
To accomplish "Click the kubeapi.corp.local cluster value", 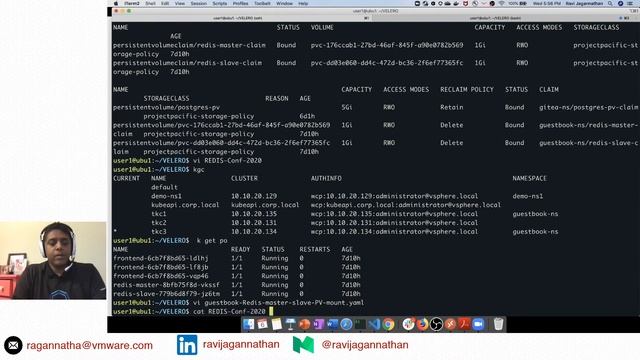I will [265, 205].
